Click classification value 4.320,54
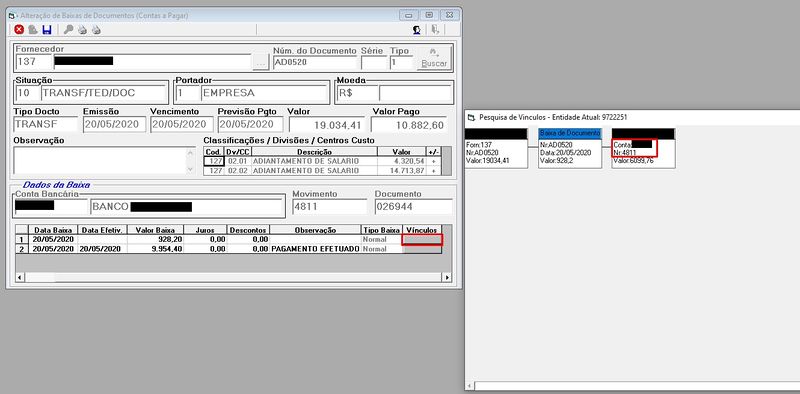Viewport: 800px width, 394px height. point(402,161)
